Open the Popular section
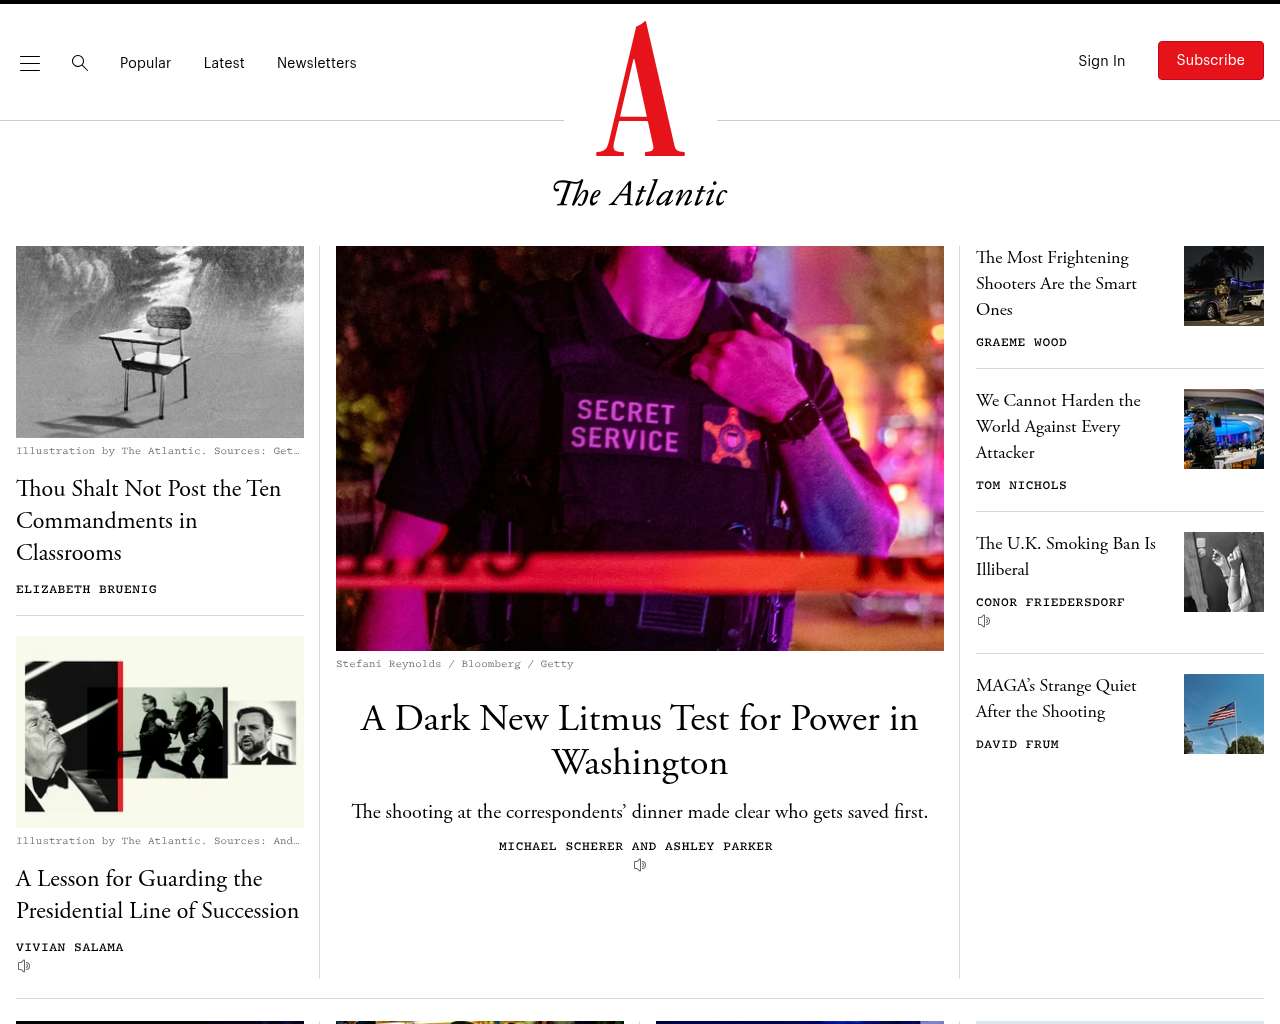 145,63
